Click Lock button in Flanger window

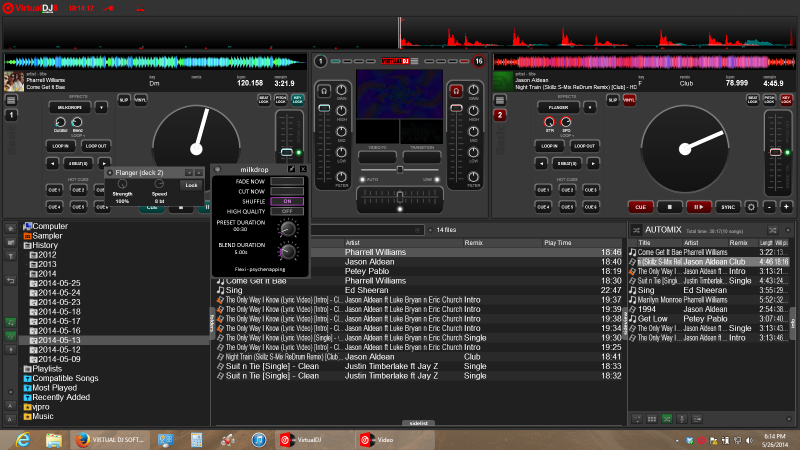(191, 185)
